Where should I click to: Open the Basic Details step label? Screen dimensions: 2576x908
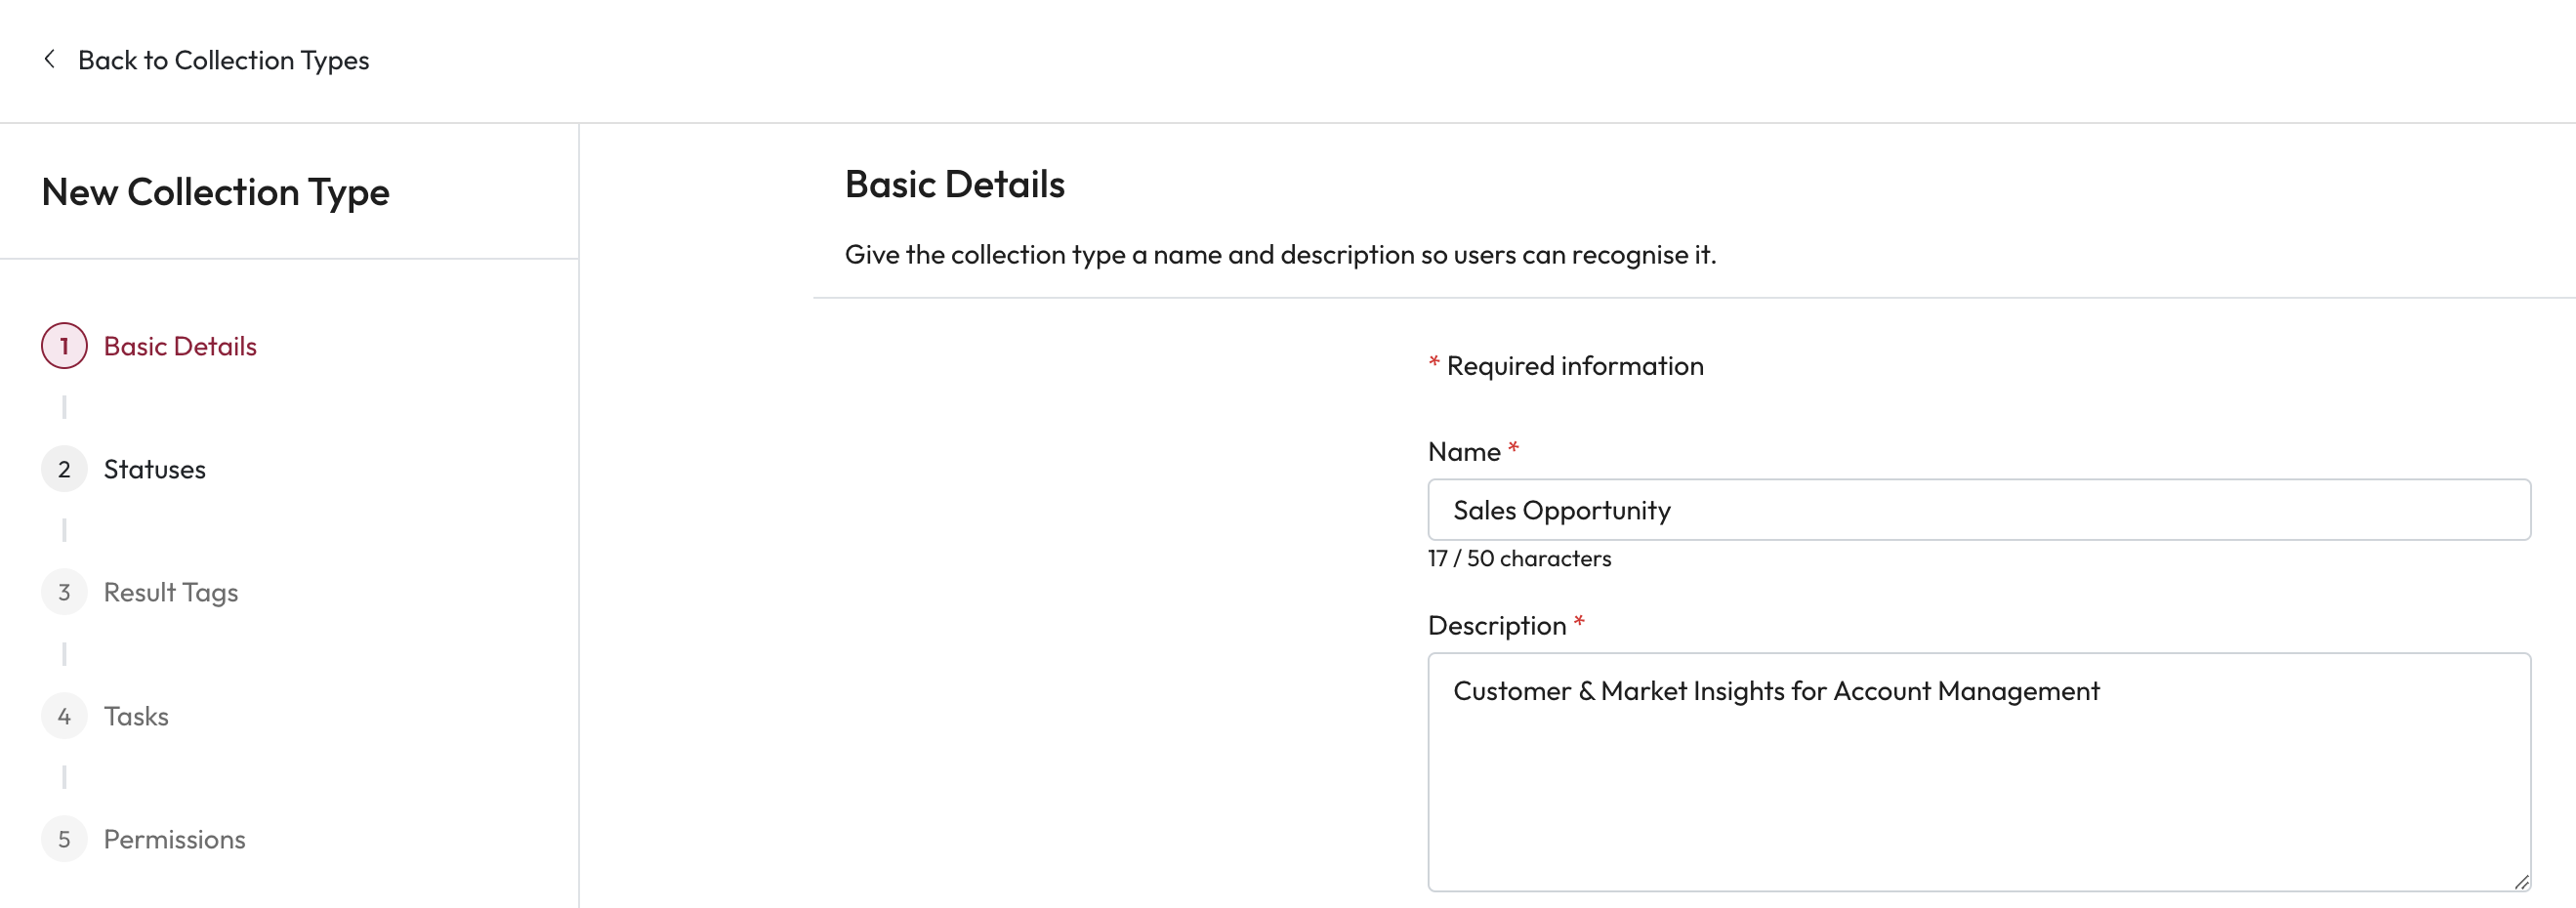click(180, 346)
